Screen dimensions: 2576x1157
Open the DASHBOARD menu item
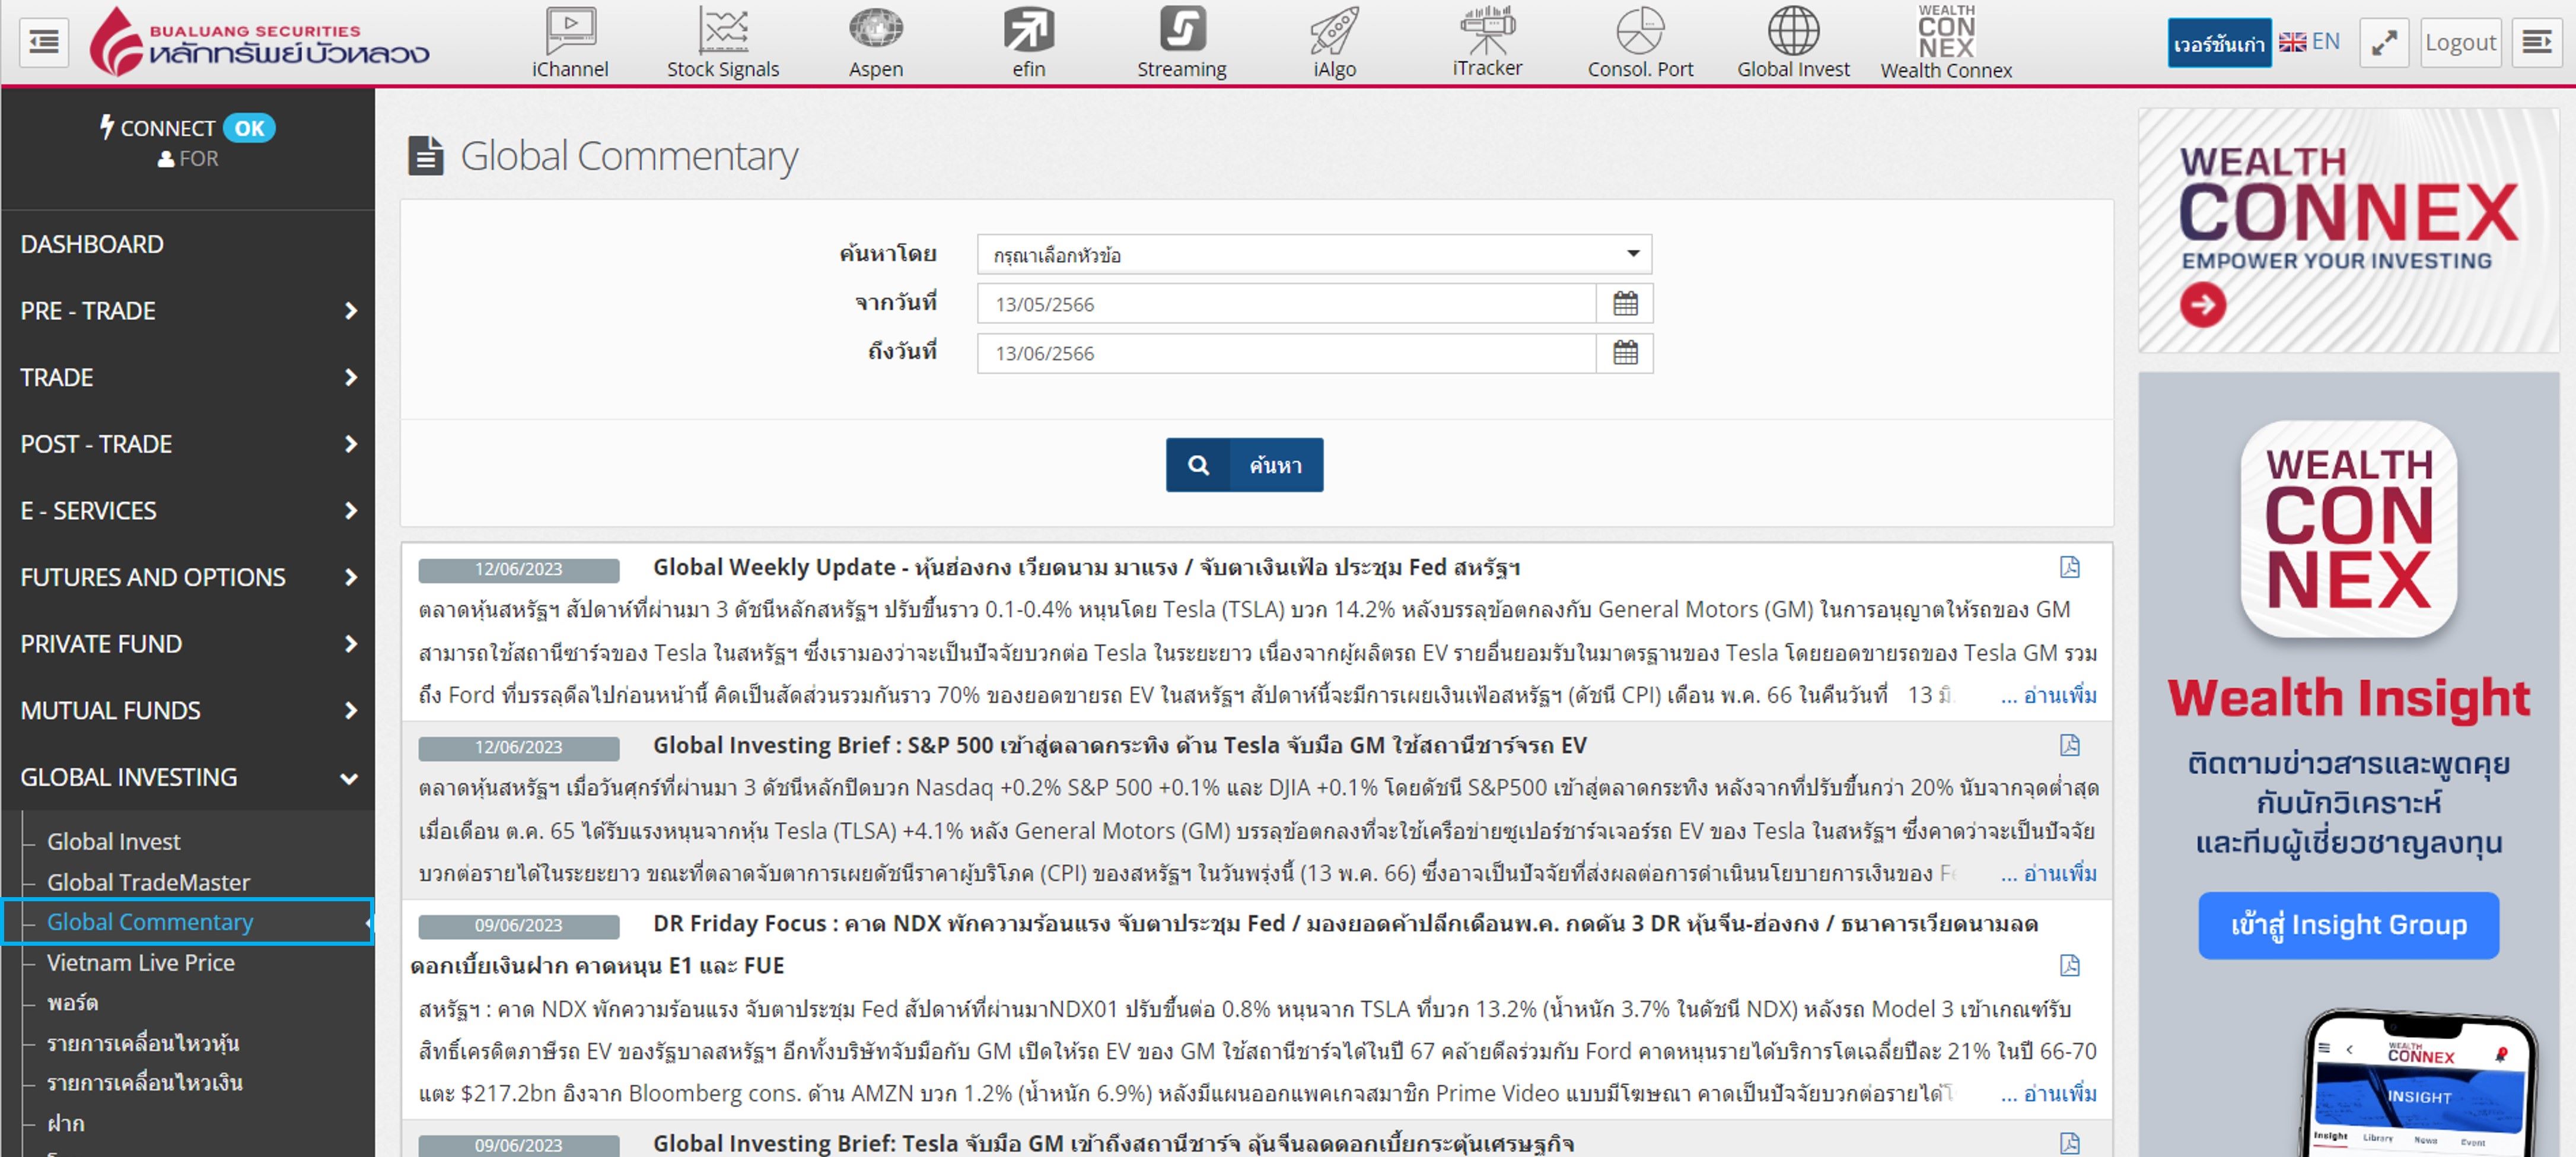point(92,244)
